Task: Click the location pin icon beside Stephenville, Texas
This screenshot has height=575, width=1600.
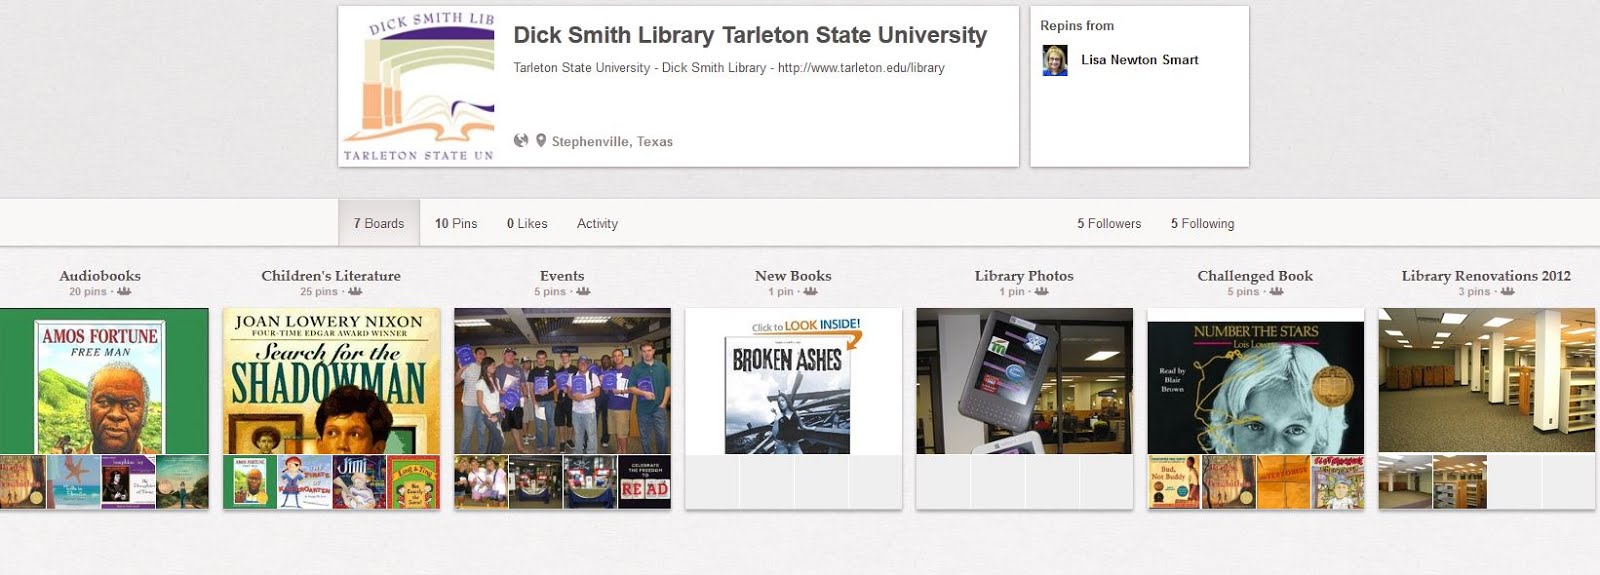Action: 541,141
